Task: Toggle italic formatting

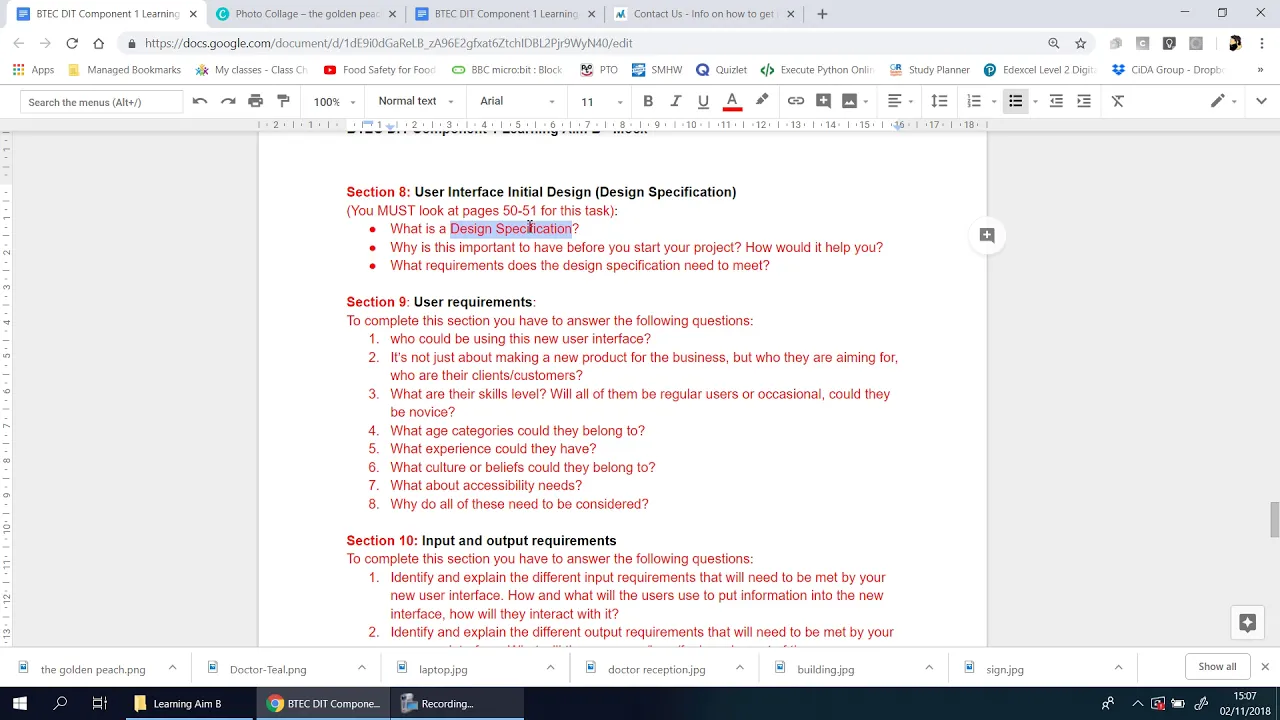Action: (676, 101)
